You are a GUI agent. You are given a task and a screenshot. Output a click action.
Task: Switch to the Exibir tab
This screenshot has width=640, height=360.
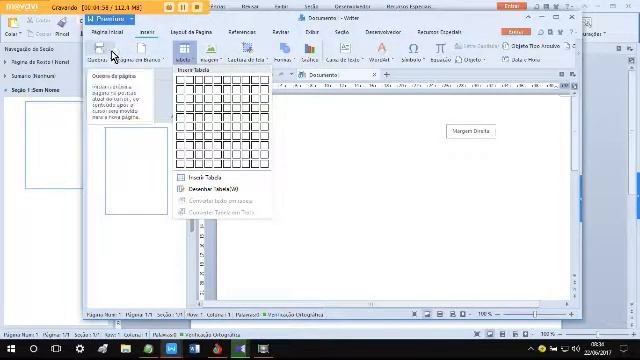(312, 32)
